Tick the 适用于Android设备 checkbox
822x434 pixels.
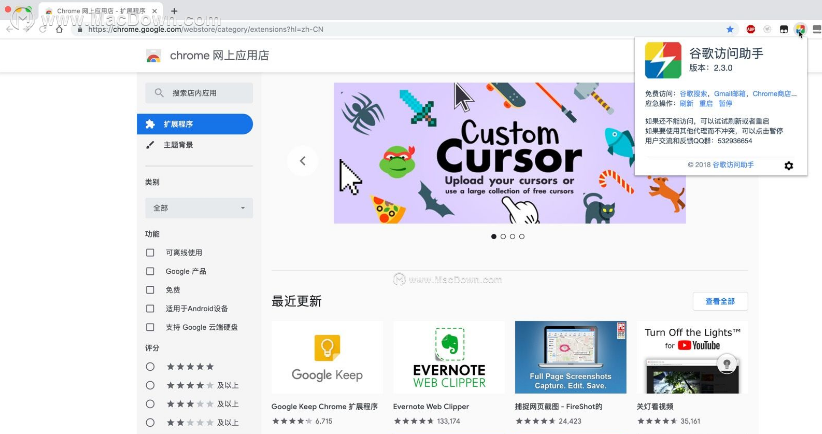[150, 309]
